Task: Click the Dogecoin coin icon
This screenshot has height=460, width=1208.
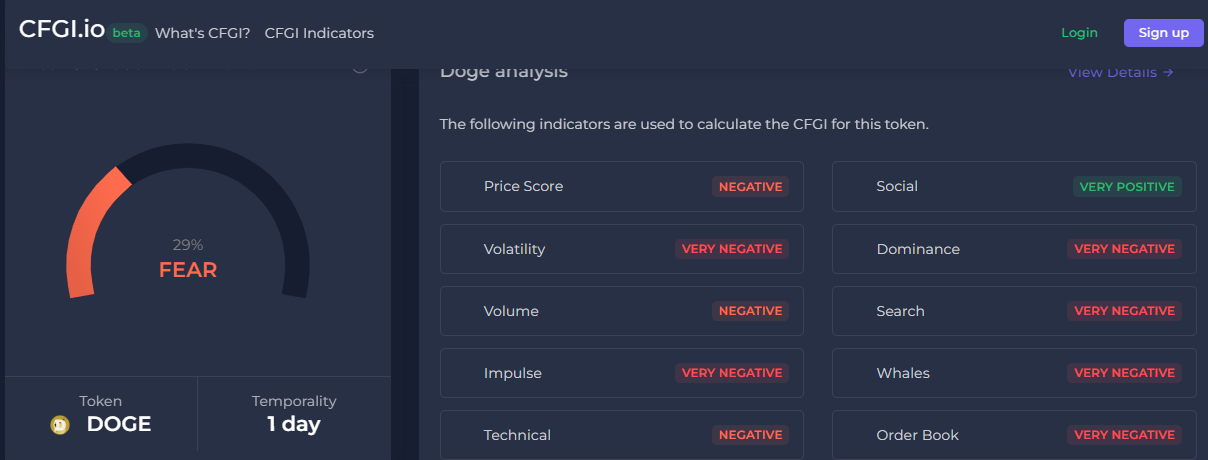Action: coord(60,425)
